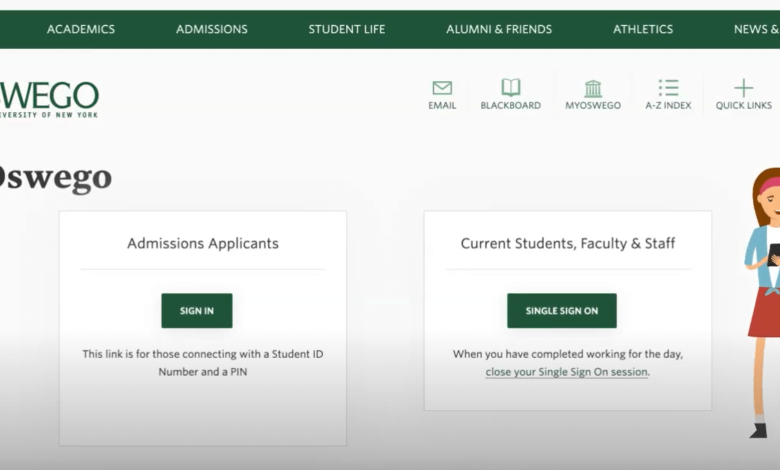
Task: Click the MYOSWEGO text label
Action: pos(592,105)
